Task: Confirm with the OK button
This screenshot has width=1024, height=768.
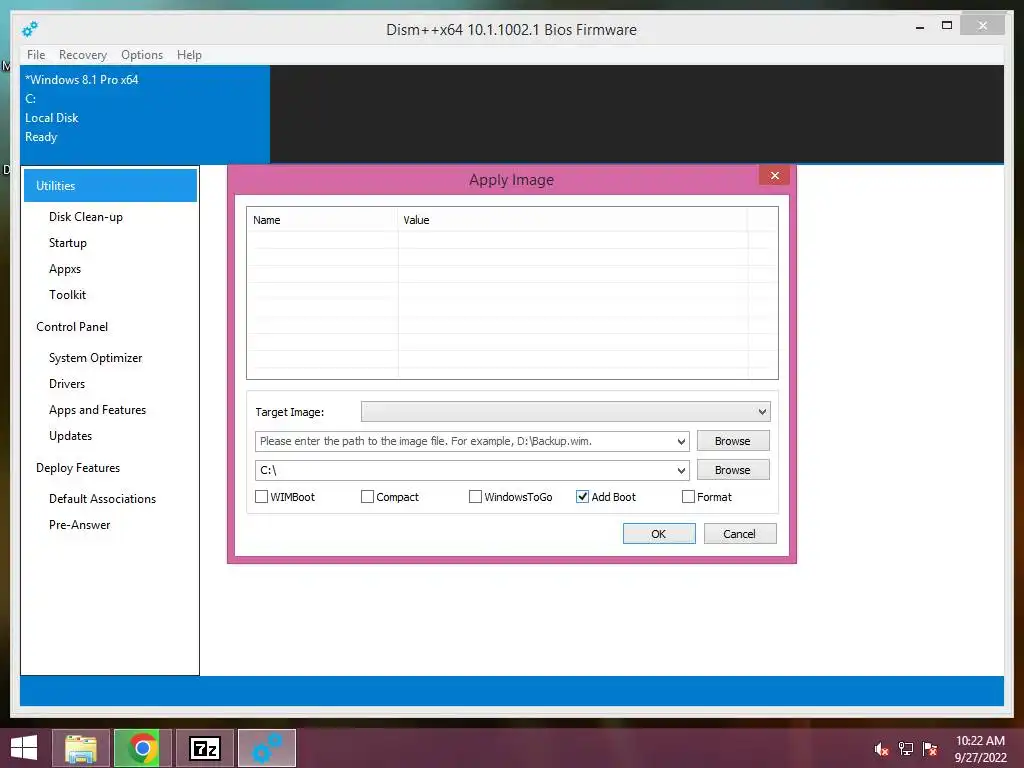Action: (659, 534)
